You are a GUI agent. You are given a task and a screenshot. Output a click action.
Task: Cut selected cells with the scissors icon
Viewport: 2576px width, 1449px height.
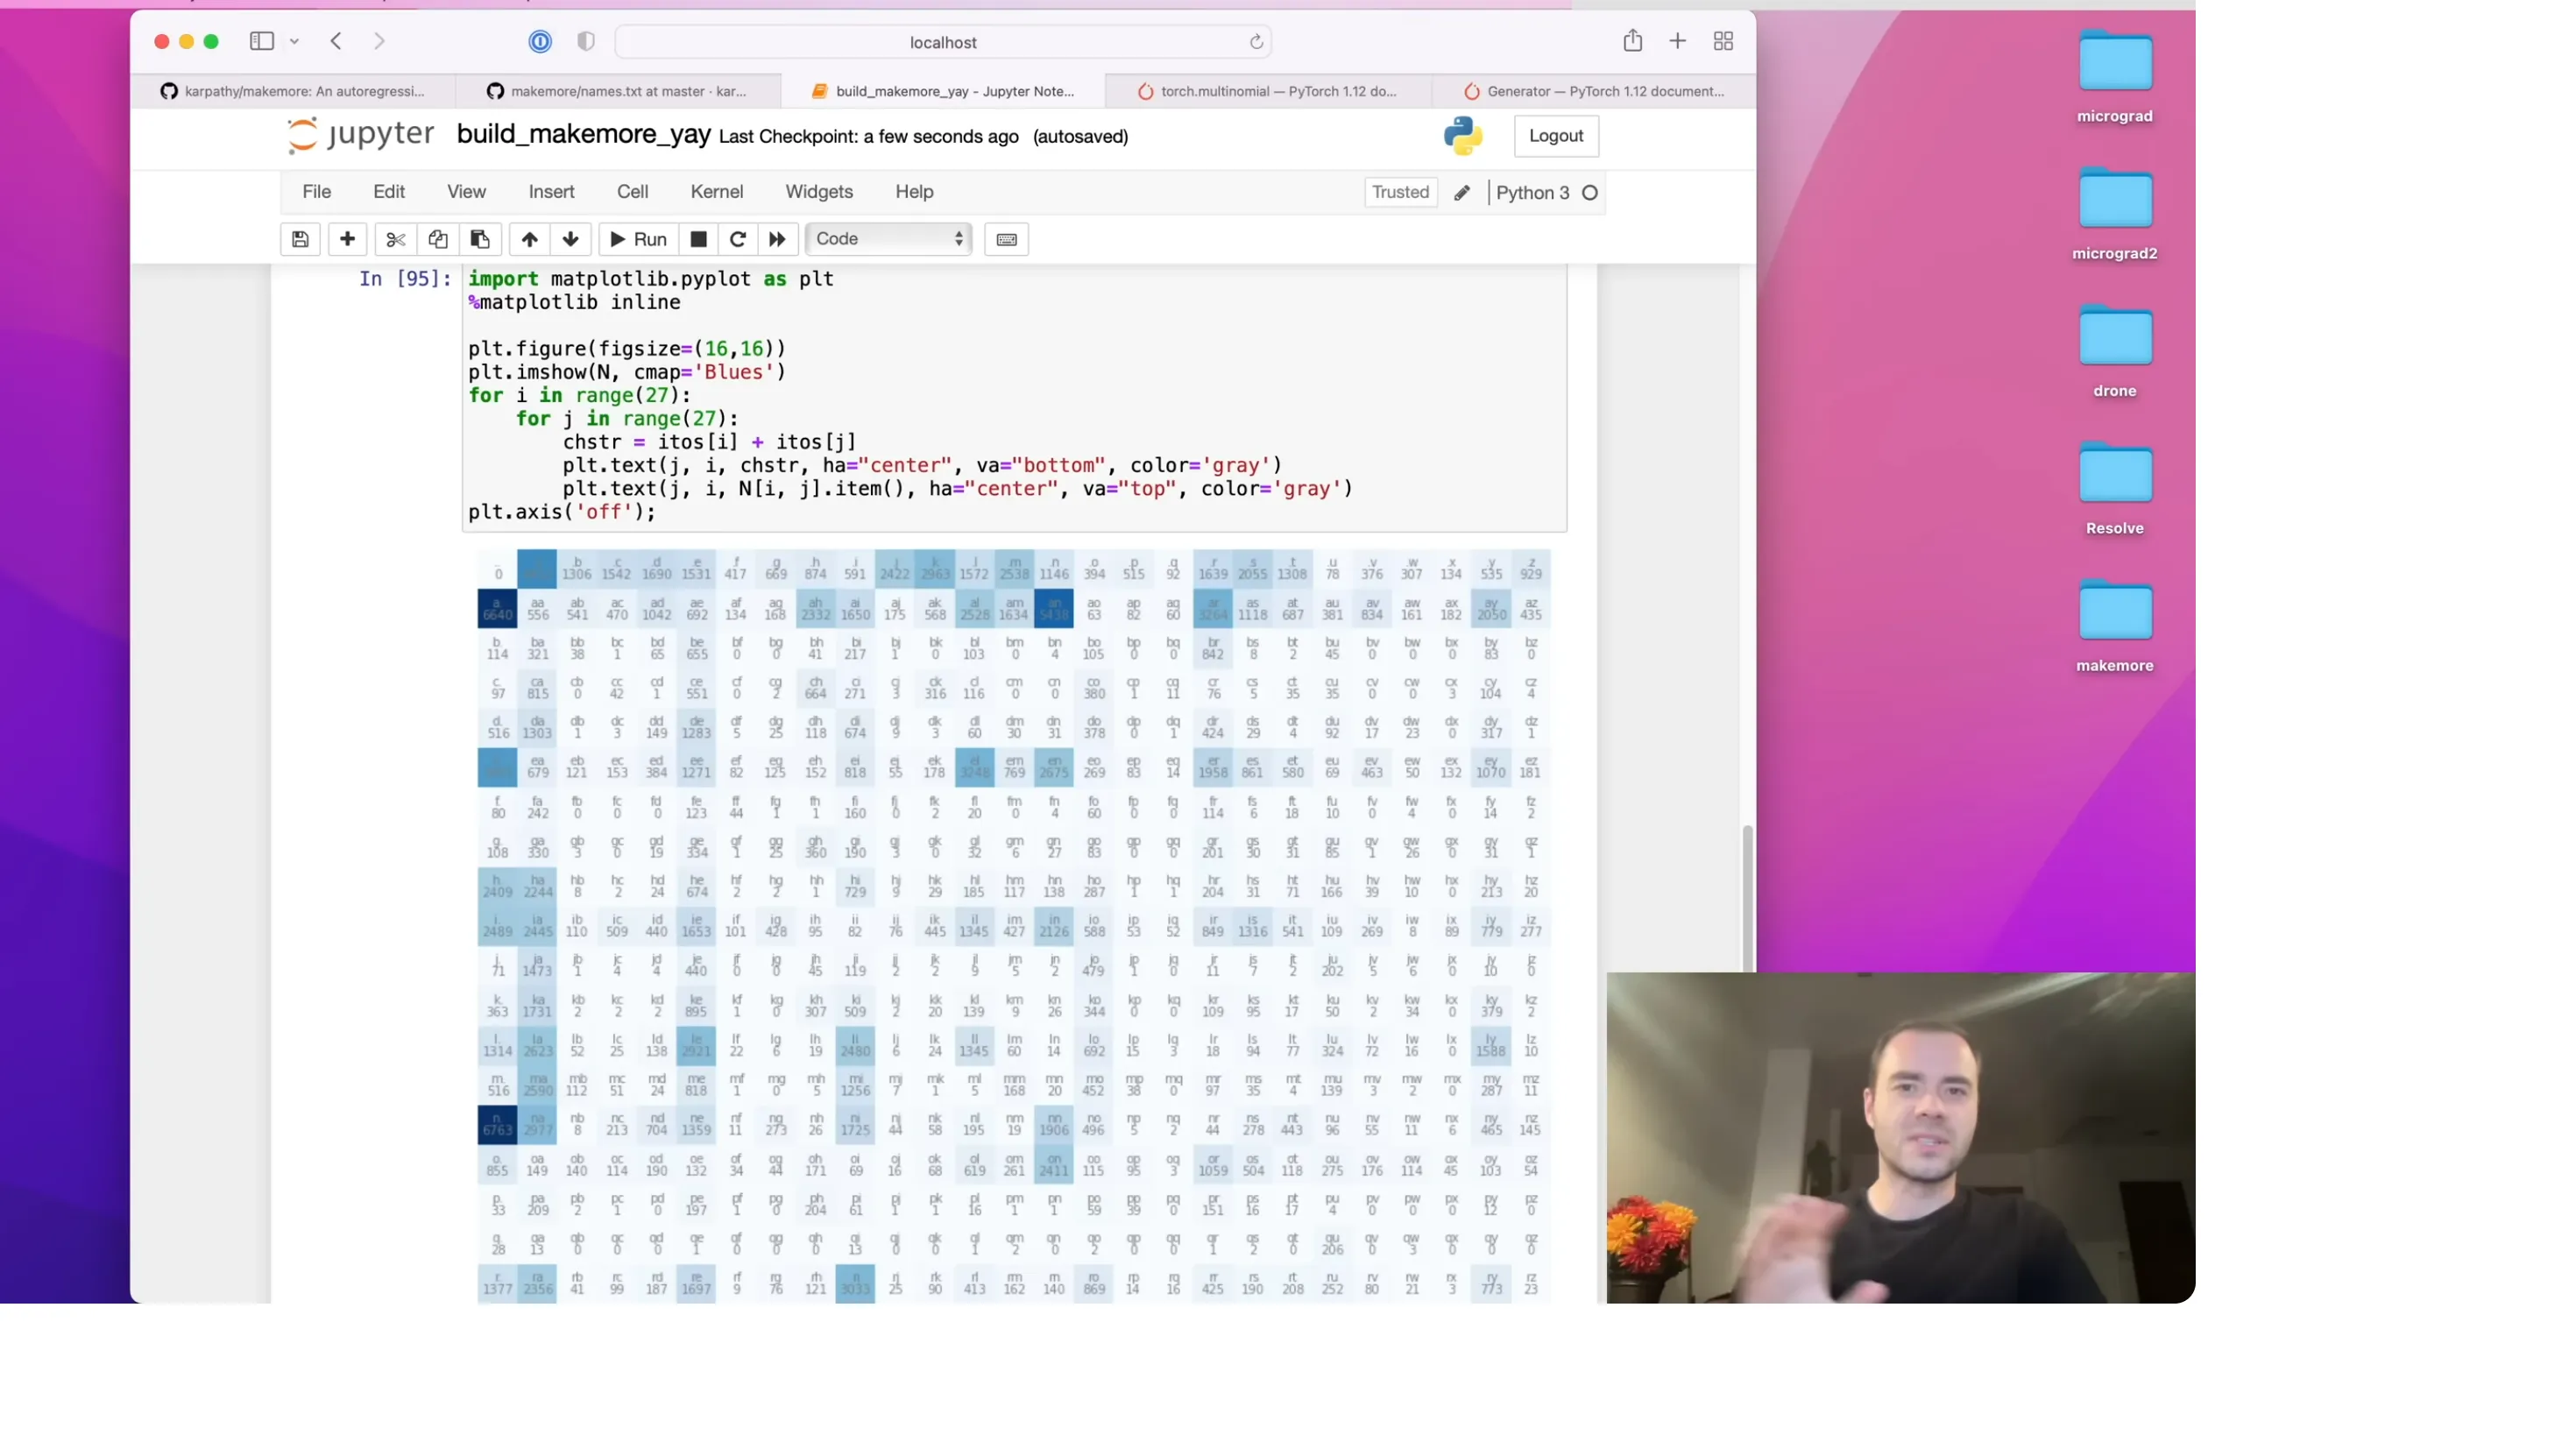click(395, 239)
